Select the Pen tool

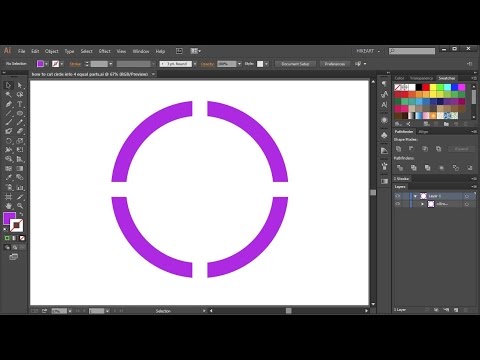tap(8, 104)
